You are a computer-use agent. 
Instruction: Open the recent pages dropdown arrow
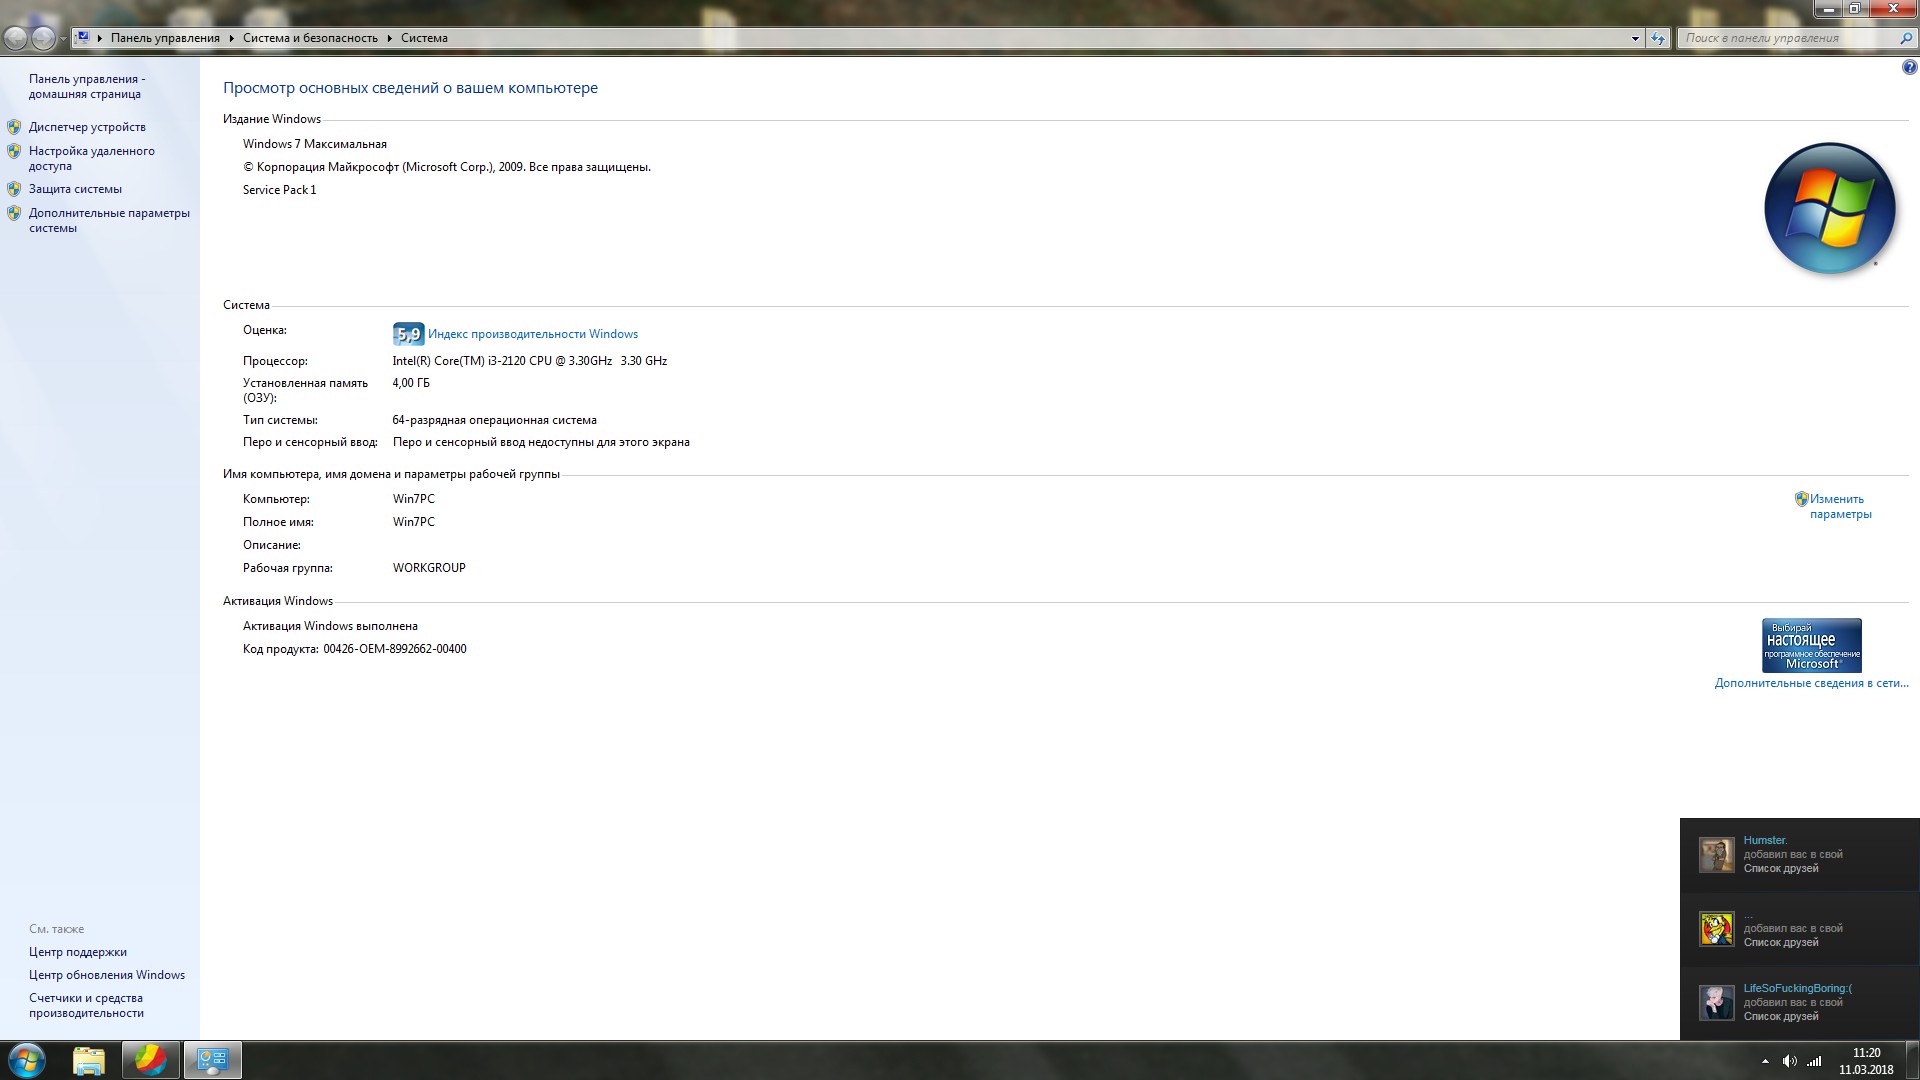click(x=63, y=39)
